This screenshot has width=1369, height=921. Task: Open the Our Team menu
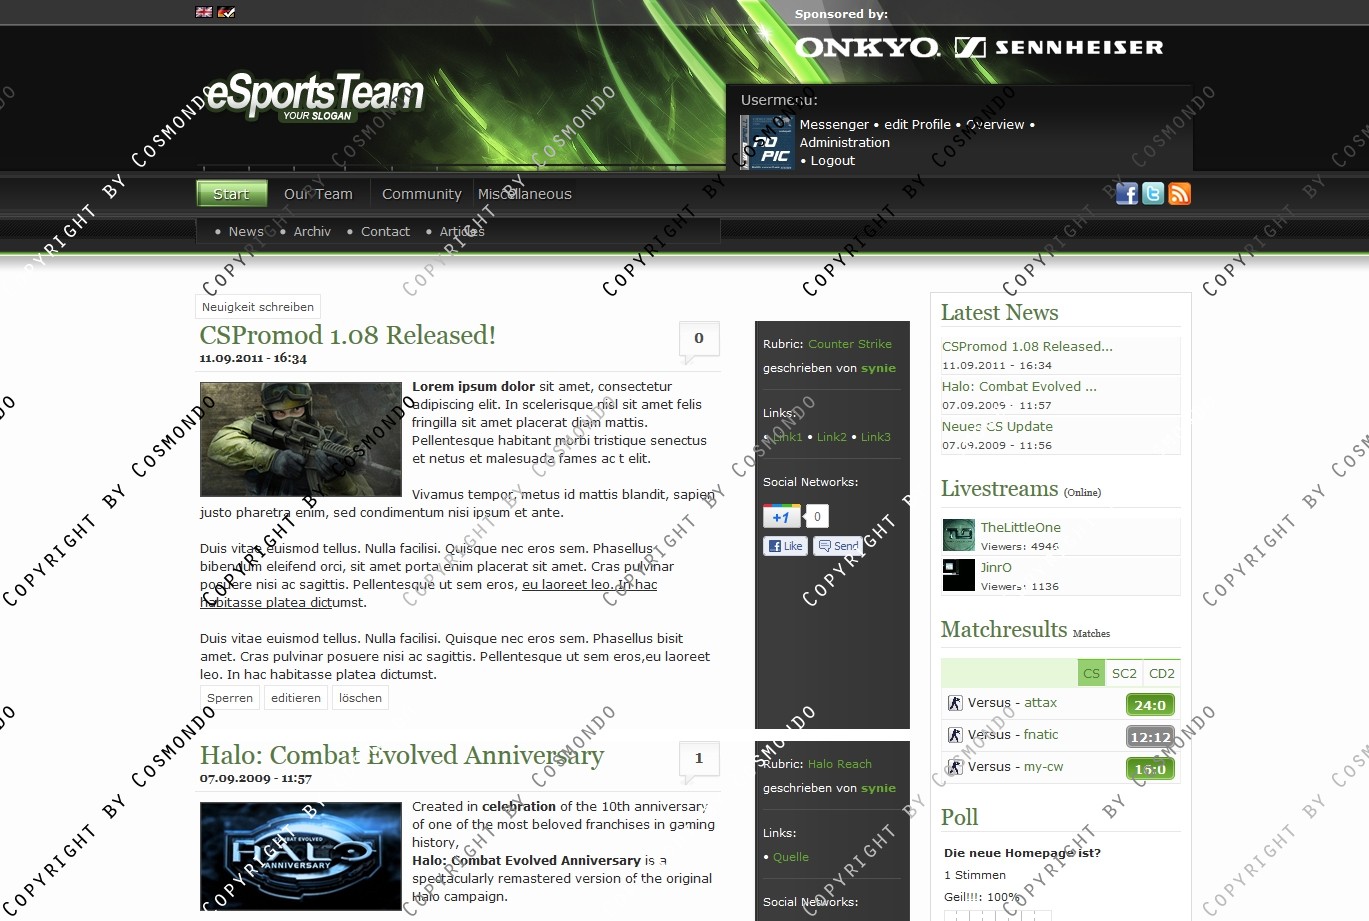(318, 194)
